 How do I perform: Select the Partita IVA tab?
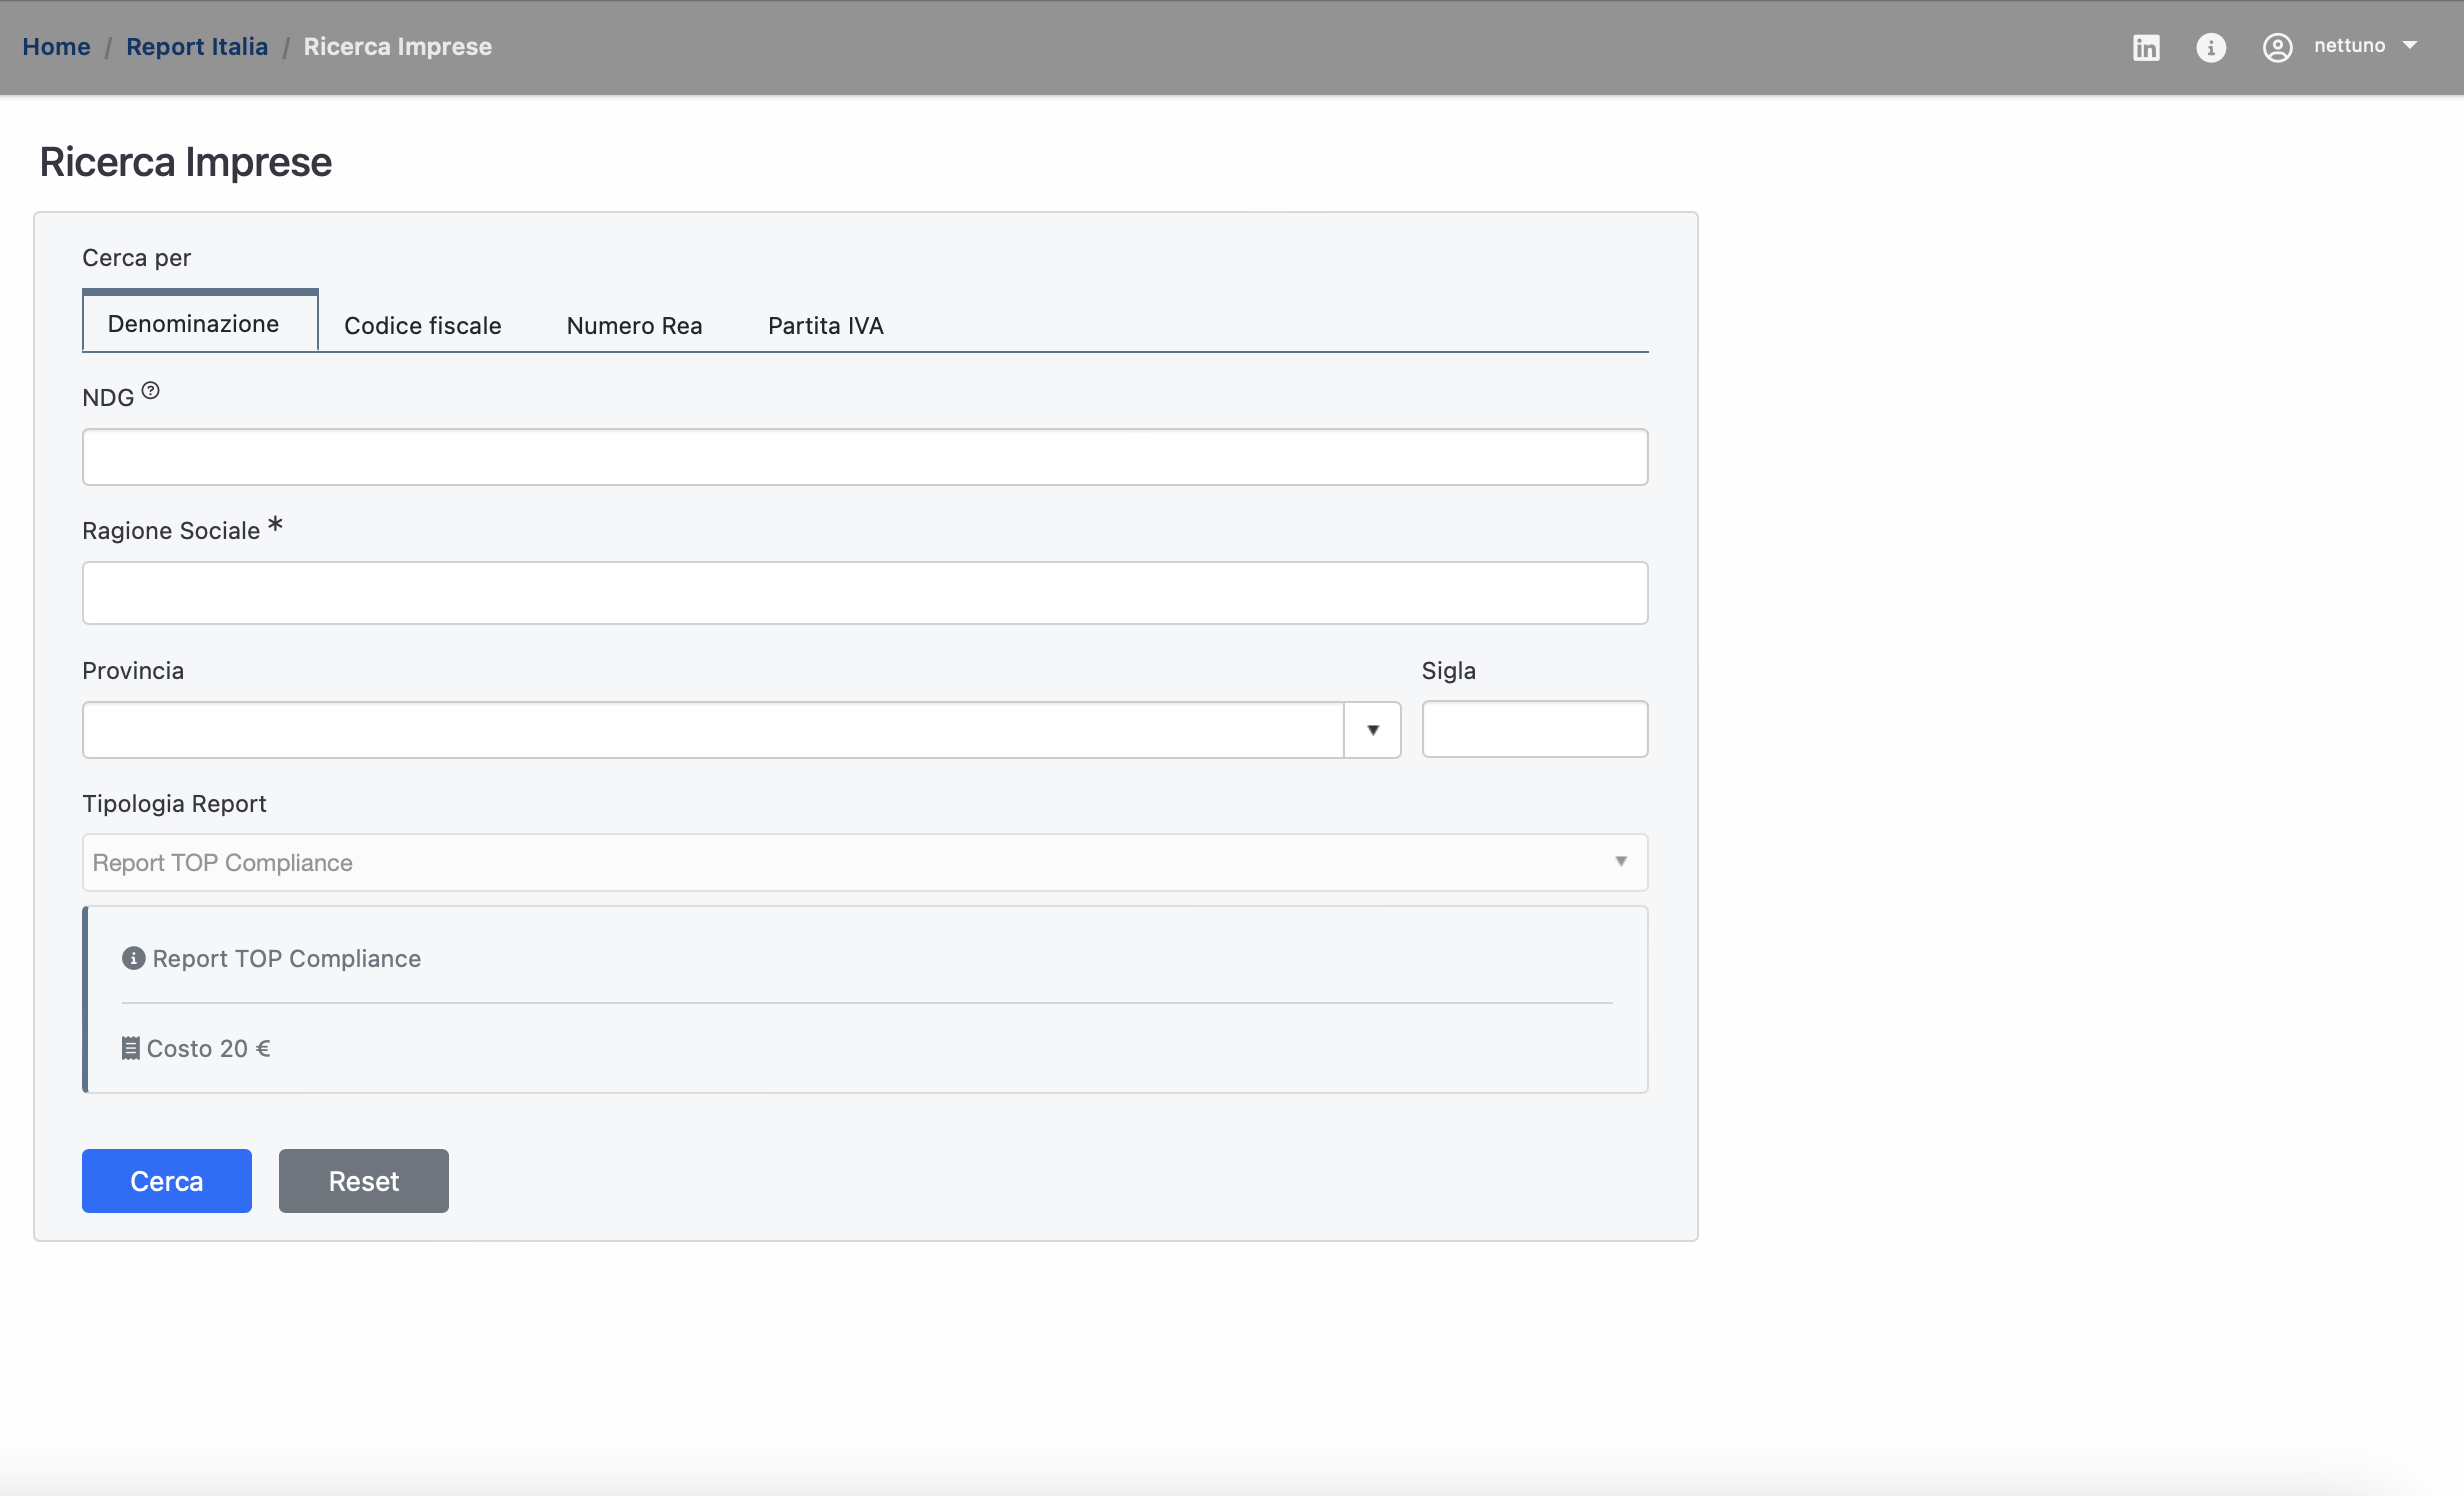tap(825, 326)
